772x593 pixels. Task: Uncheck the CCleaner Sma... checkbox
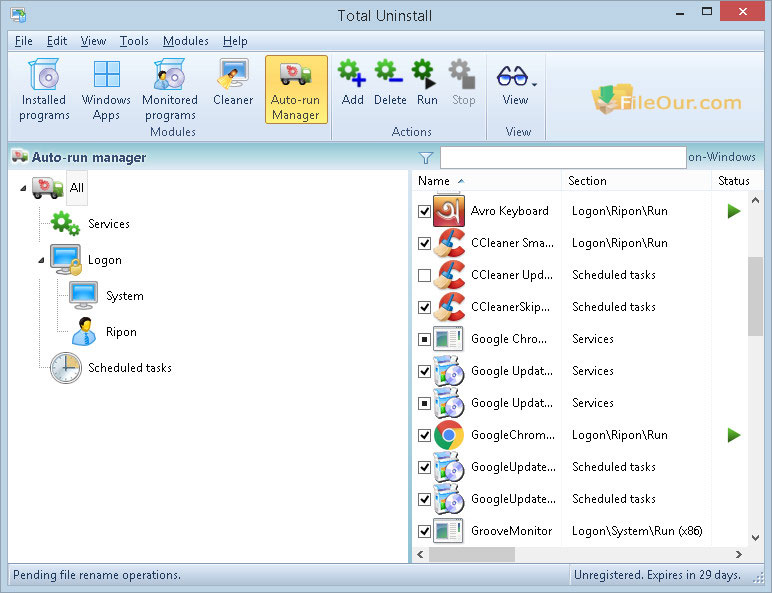(x=424, y=243)
